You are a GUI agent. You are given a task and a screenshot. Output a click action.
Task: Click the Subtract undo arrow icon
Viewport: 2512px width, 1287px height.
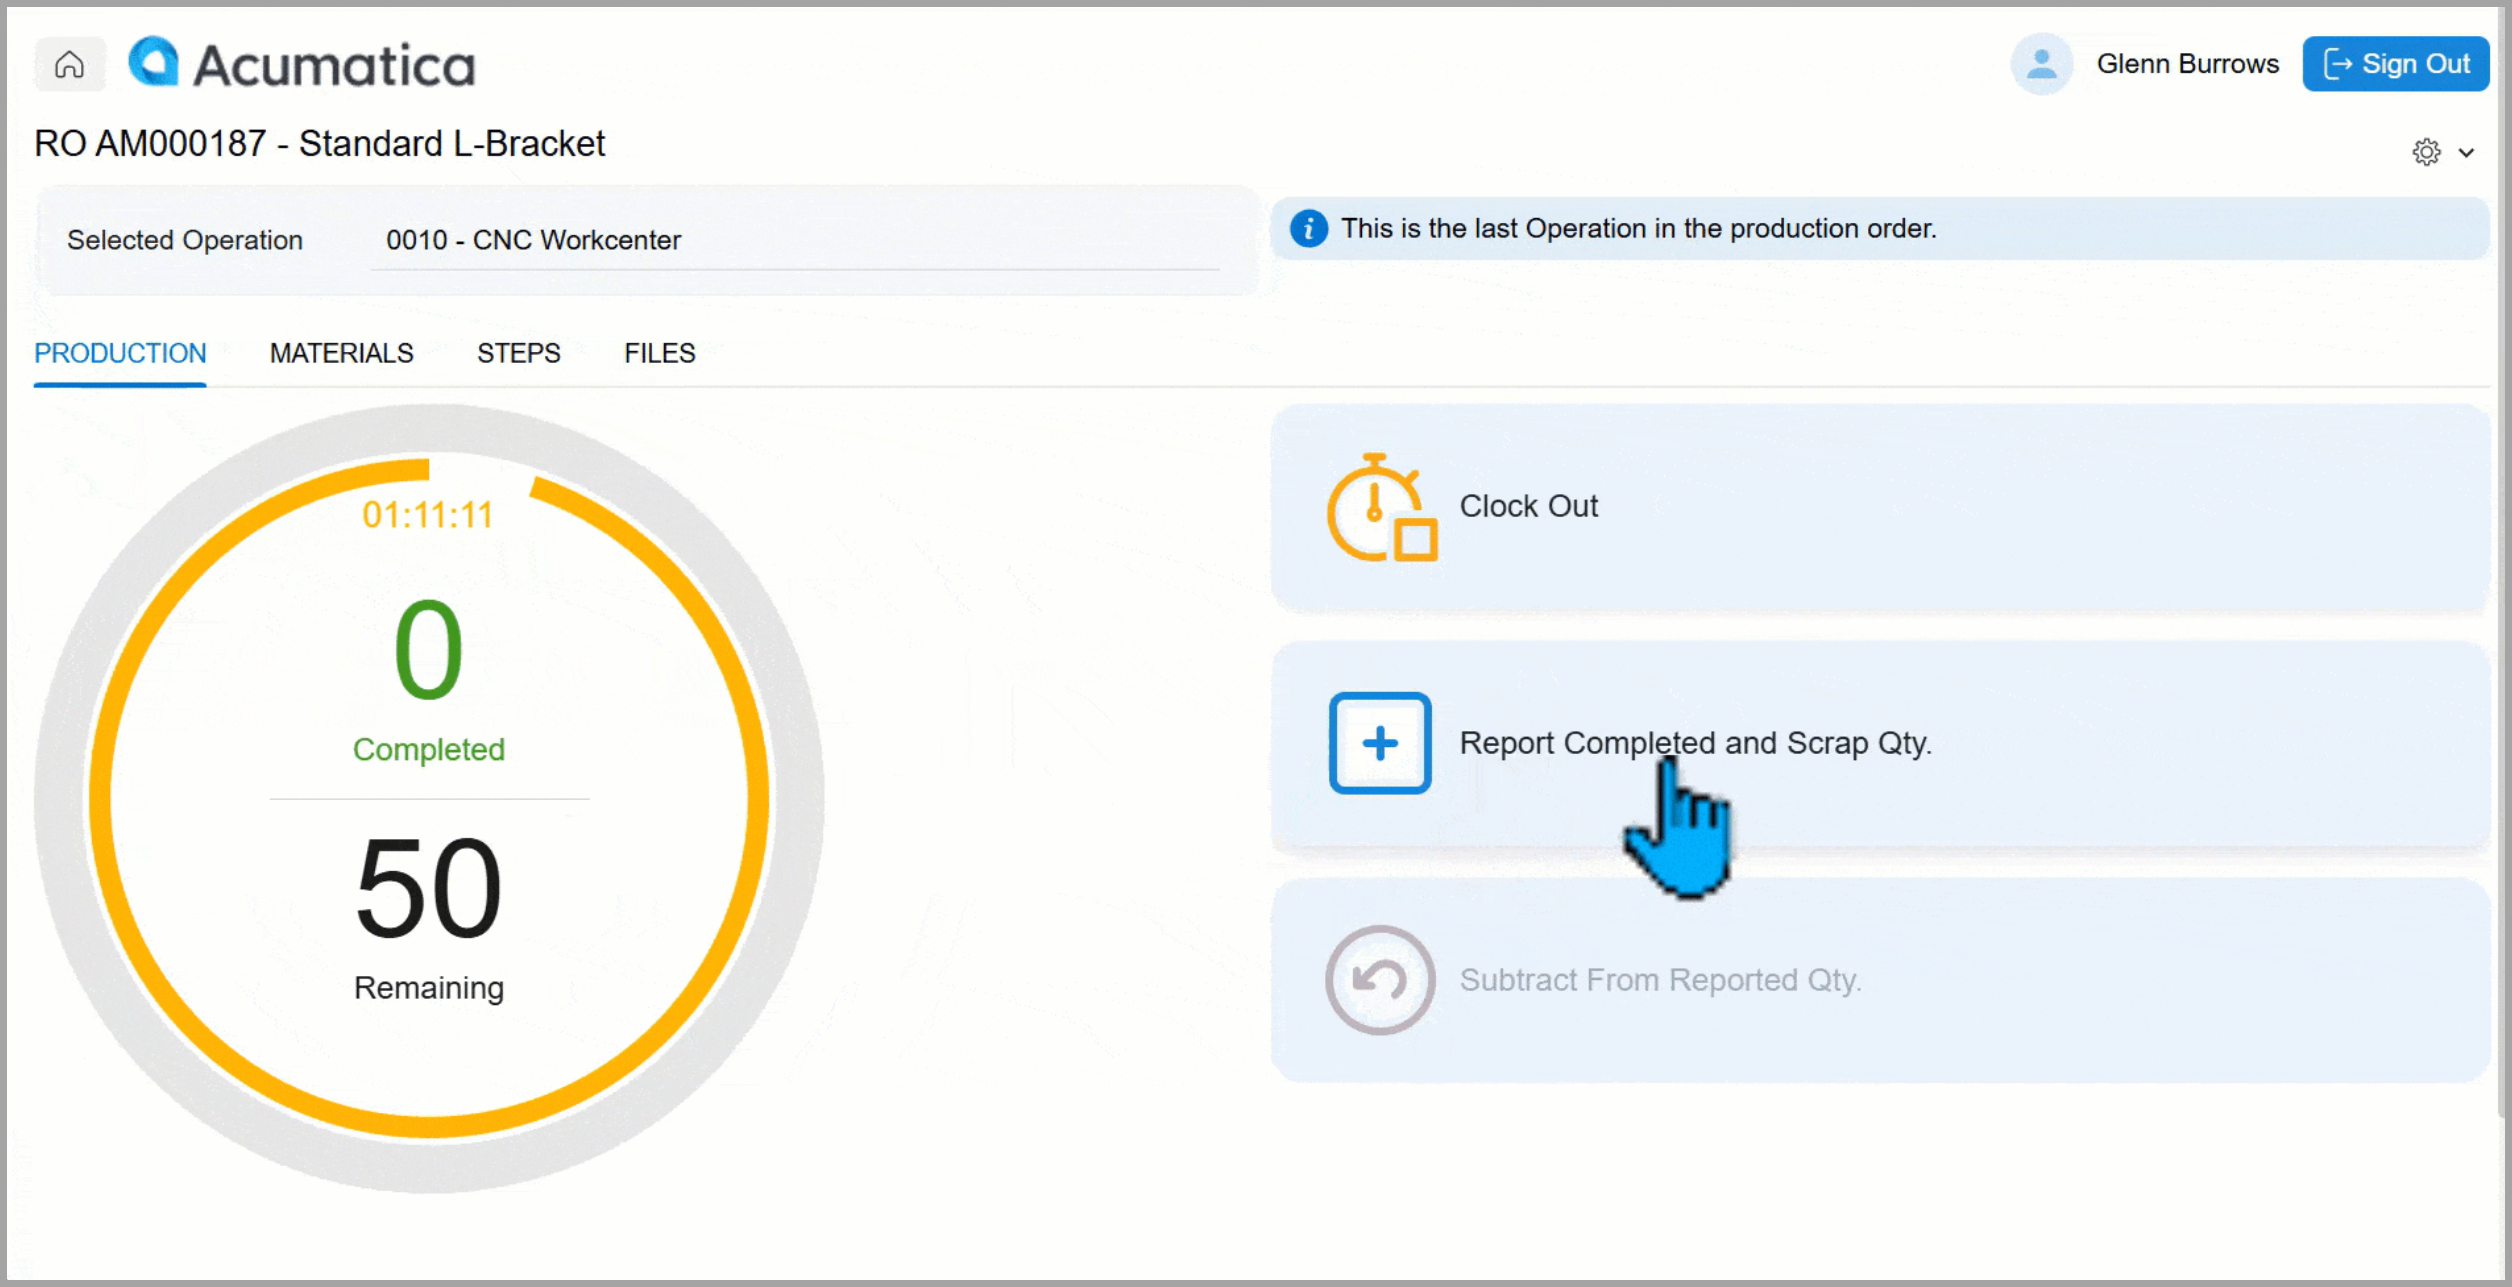[x=1379, y=980]
